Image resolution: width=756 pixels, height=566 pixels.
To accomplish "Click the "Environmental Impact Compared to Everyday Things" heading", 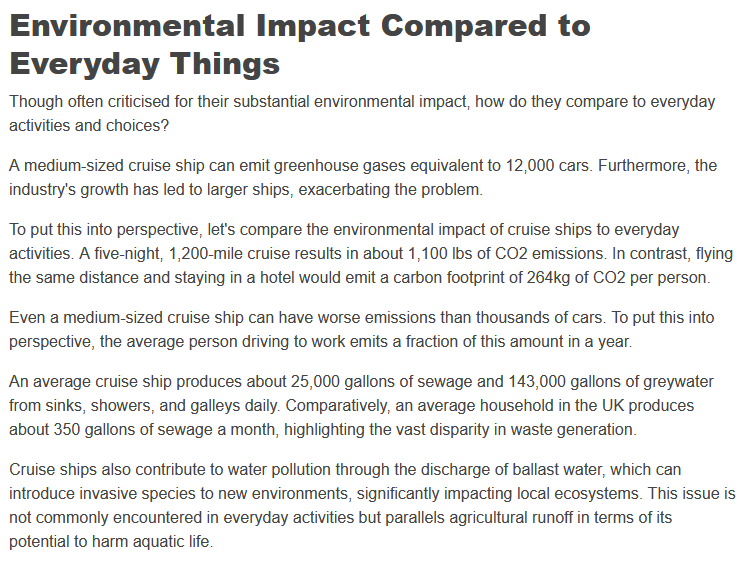I will (300, 45).
